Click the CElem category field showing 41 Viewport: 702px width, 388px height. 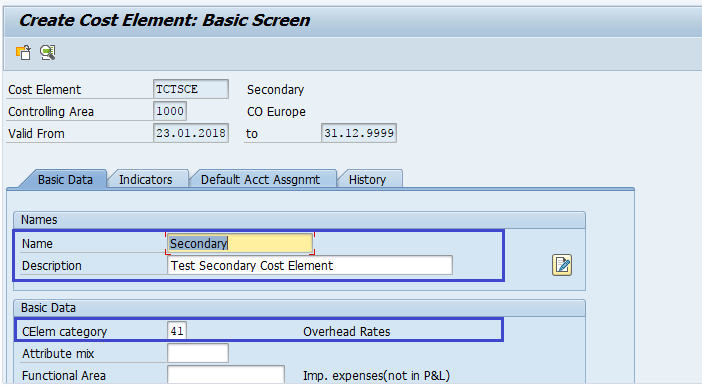coord(177,331)
